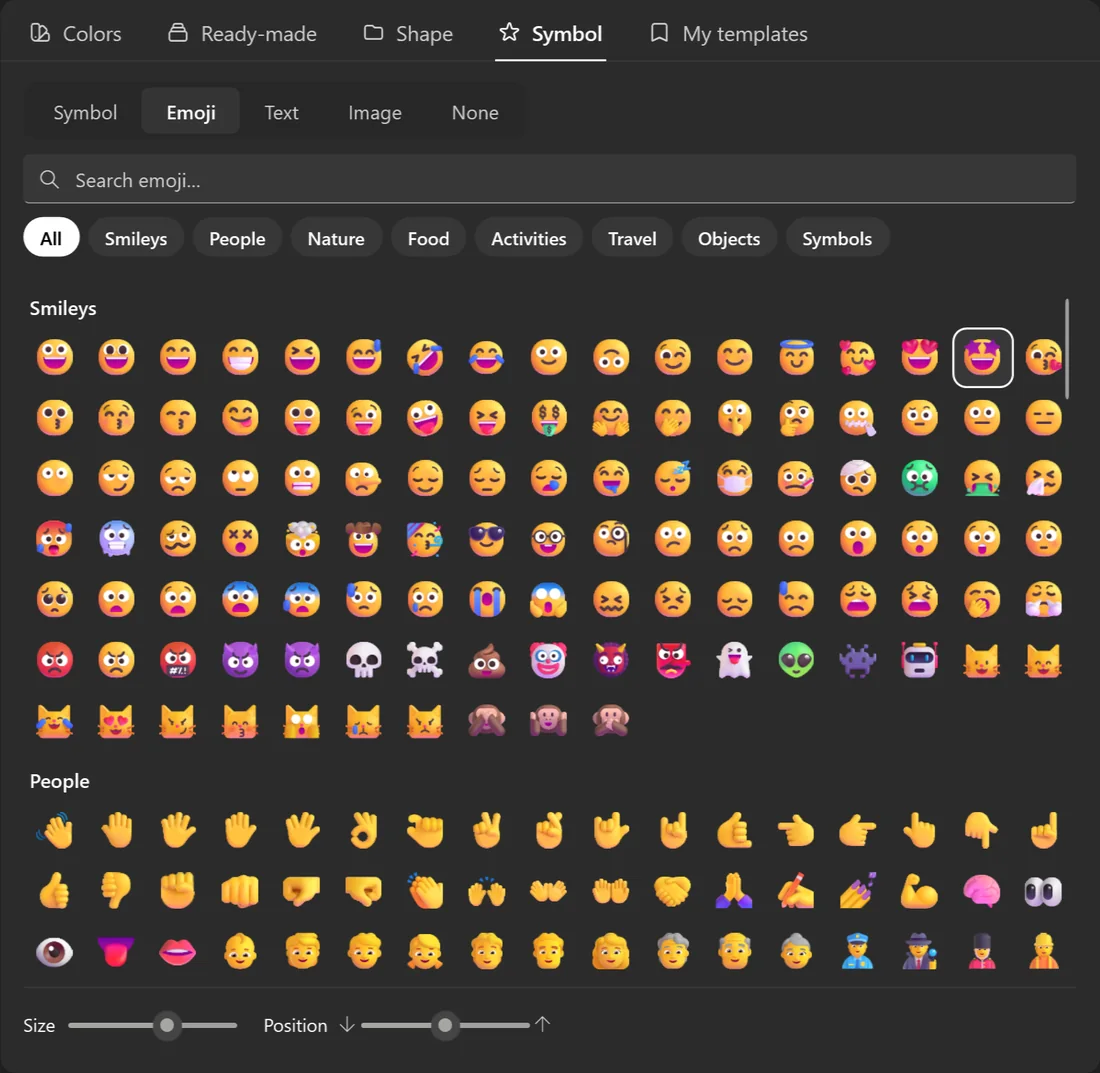Filter emoji by Activities category
Image resolution: width=1100 pixels, height=1073 pixels.
[x=529, y=238]
